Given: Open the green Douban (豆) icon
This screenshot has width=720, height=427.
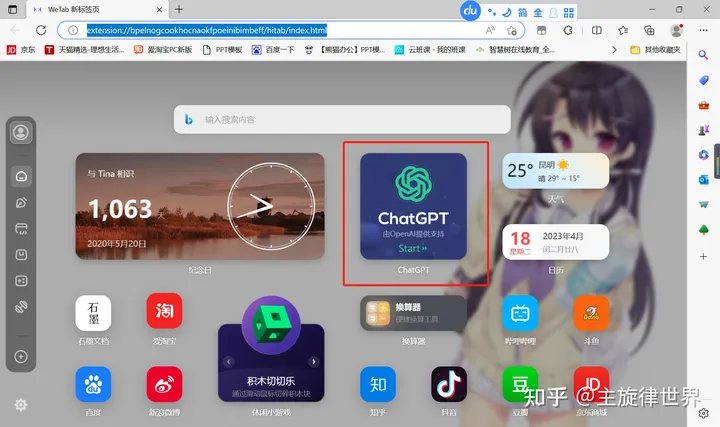Looking at the screenshot, I should coord(520,384).
